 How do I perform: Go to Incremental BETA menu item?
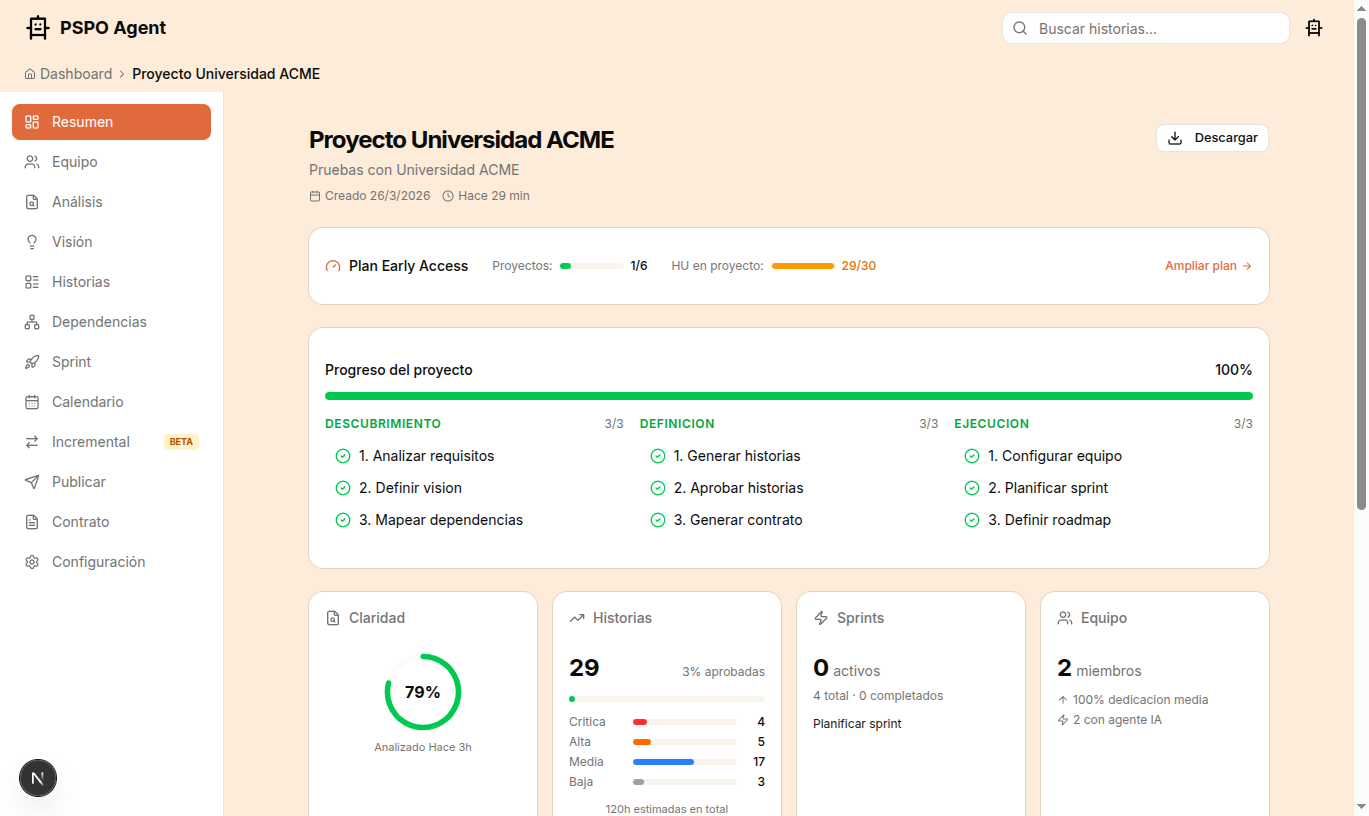tap(91, 442)
